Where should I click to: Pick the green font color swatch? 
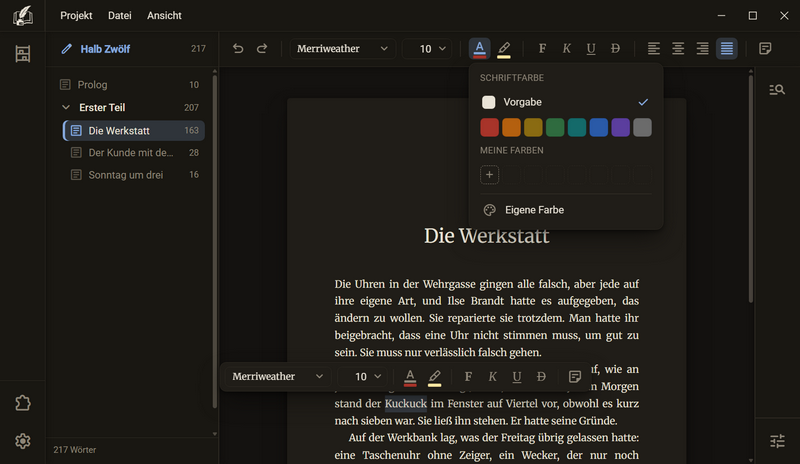pyautogui.click(x=555, y=128)
